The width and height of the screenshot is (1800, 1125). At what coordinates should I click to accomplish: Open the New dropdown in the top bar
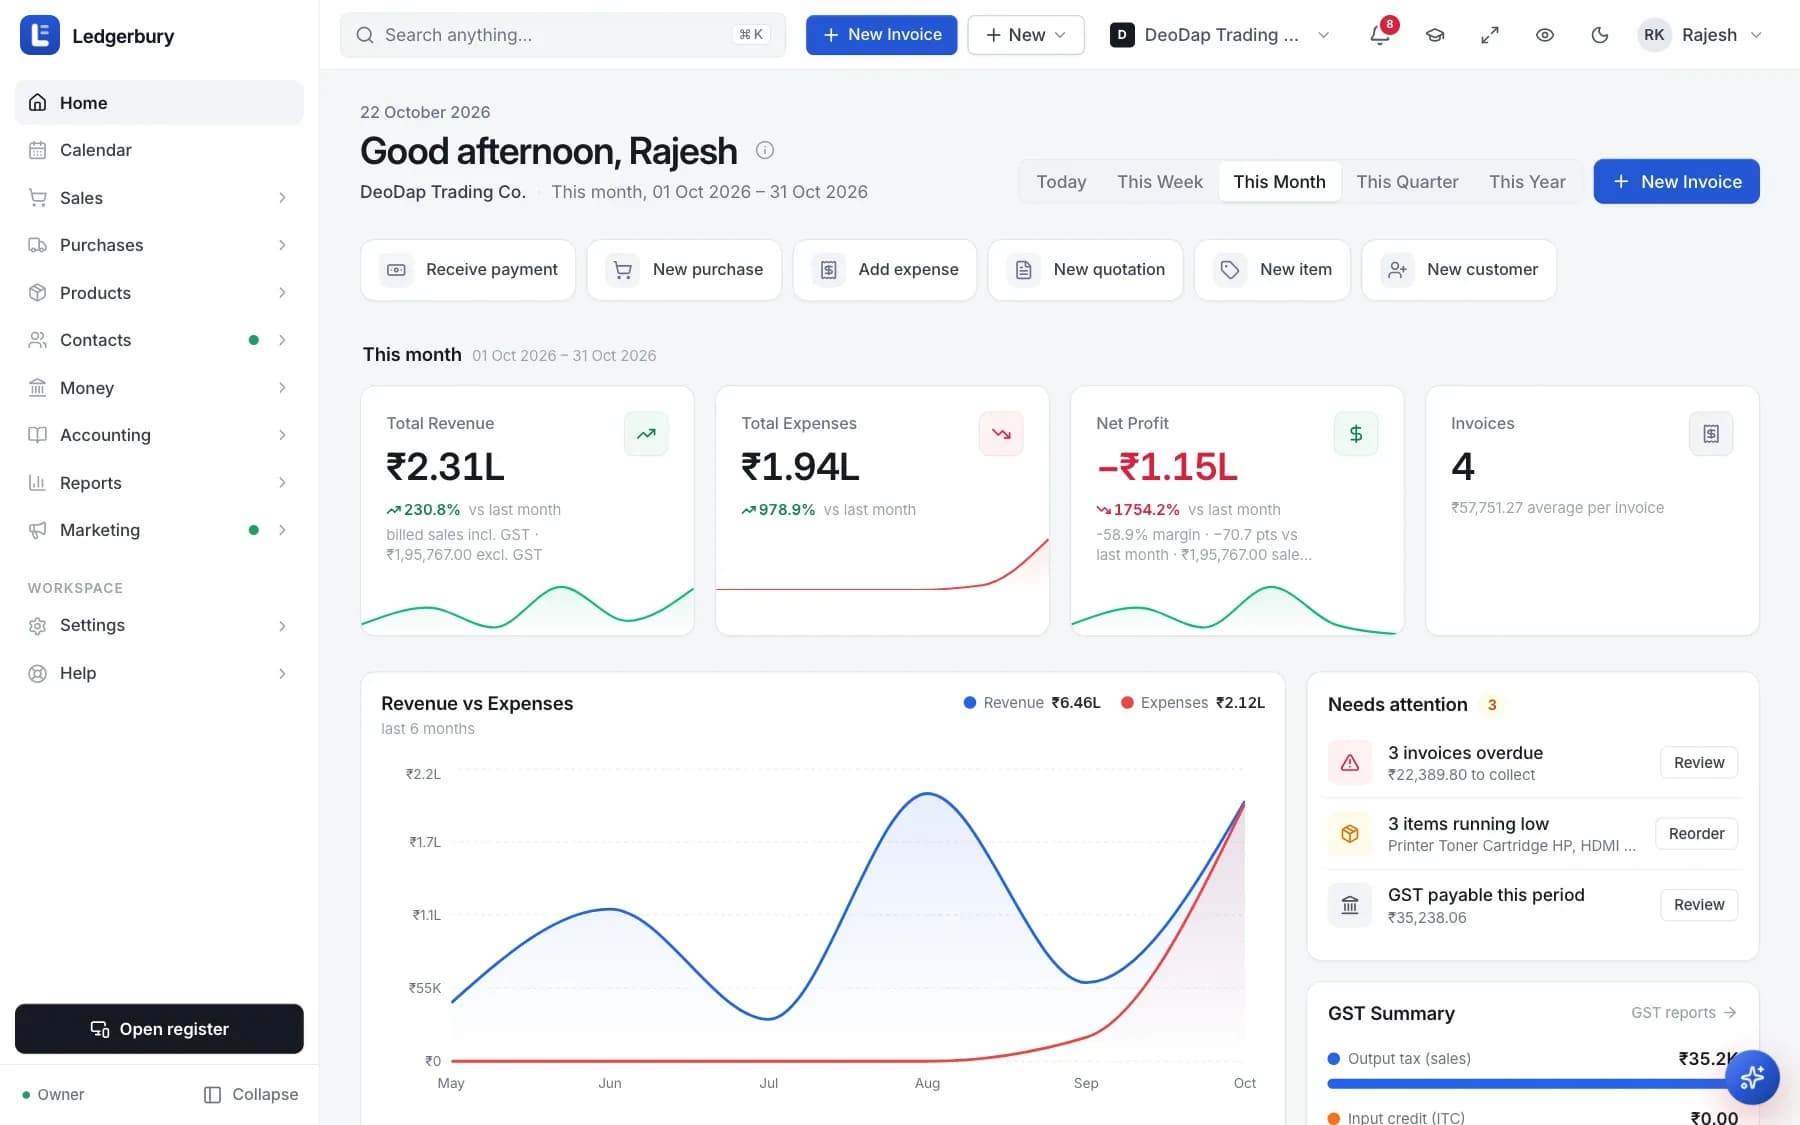(1026, 35)
